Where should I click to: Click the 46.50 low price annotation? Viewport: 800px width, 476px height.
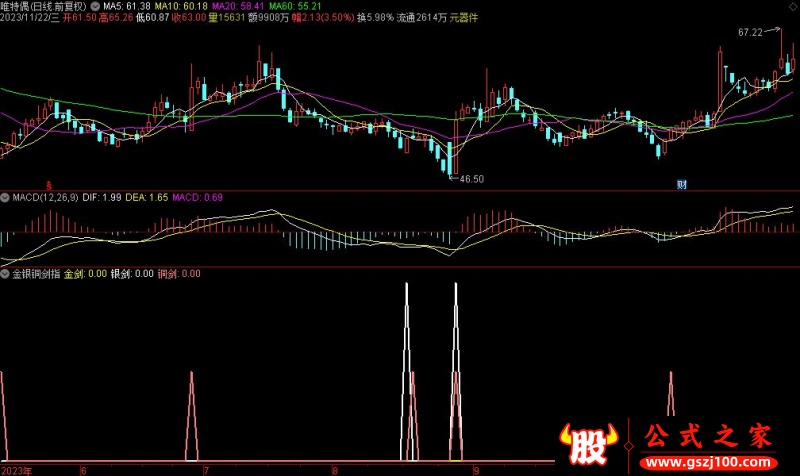471,179
